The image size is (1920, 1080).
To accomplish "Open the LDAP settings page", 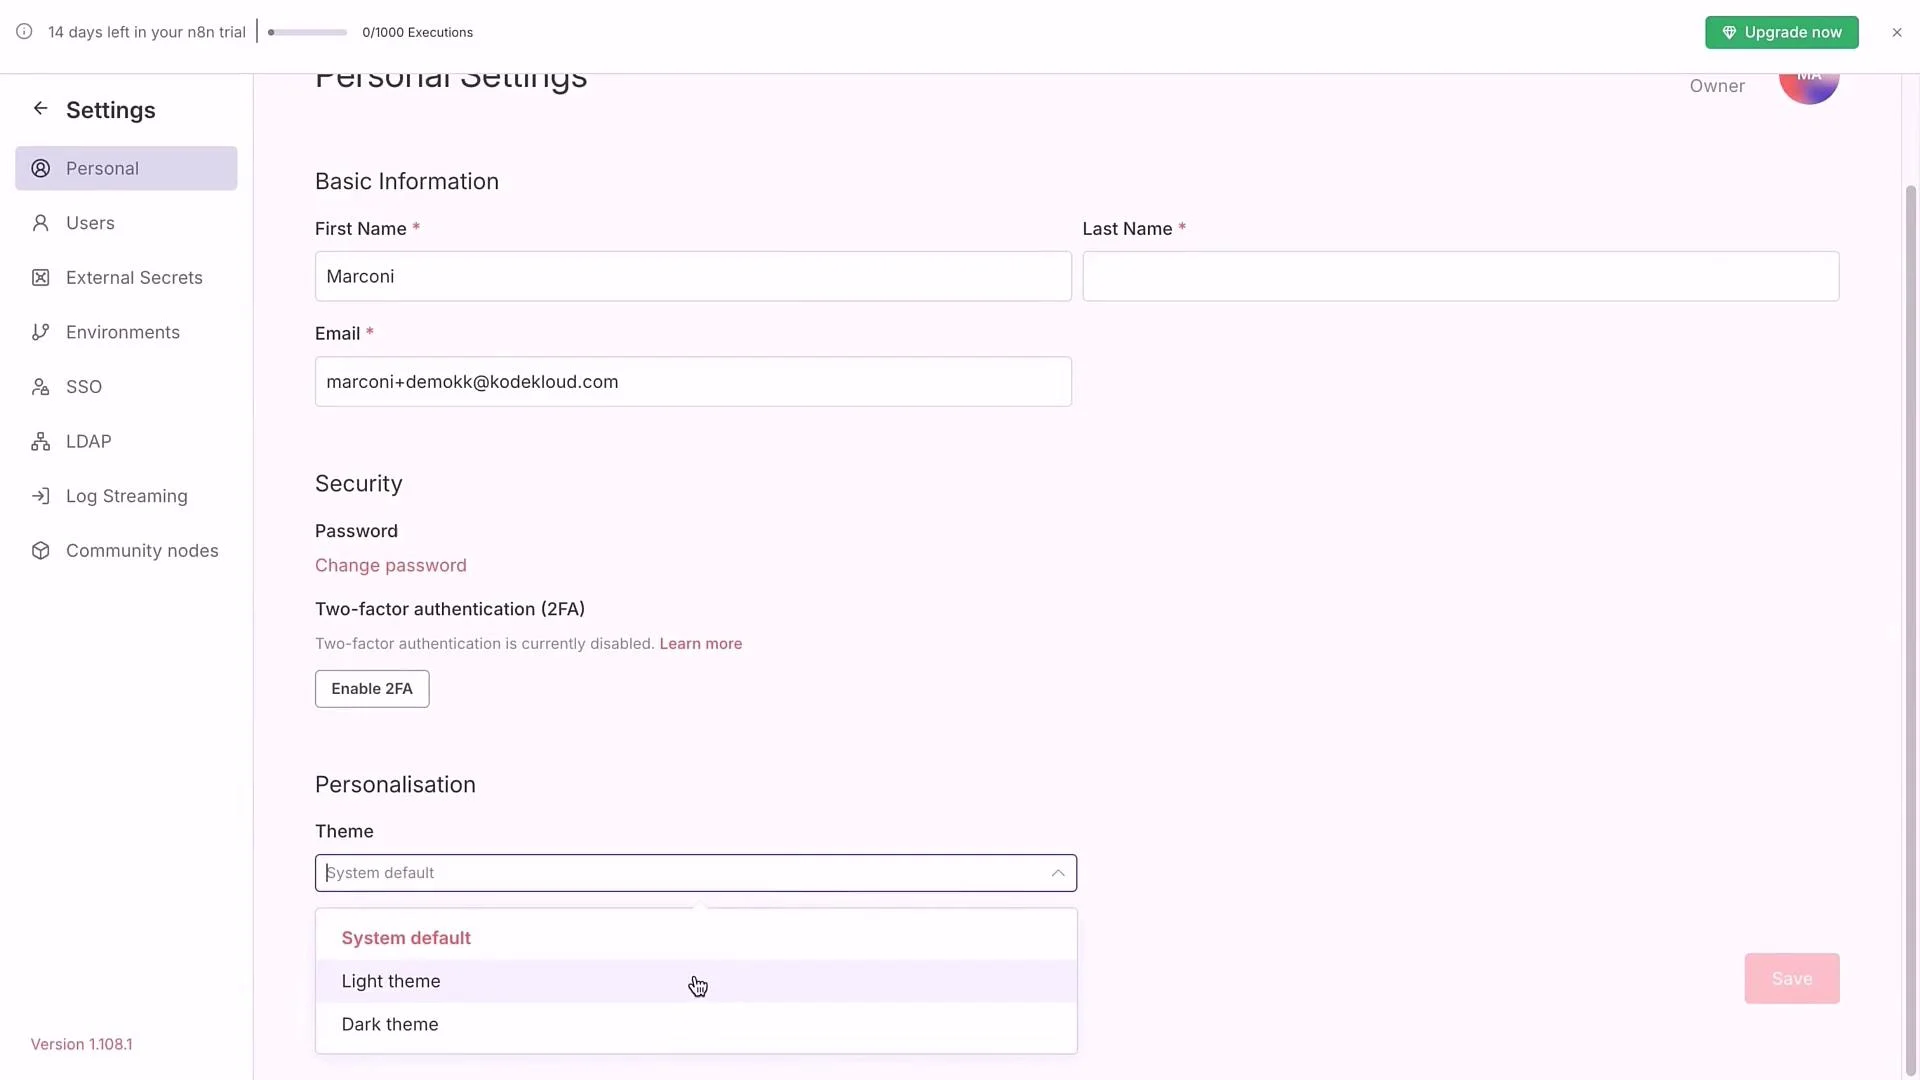I will [x=126, y=441].
